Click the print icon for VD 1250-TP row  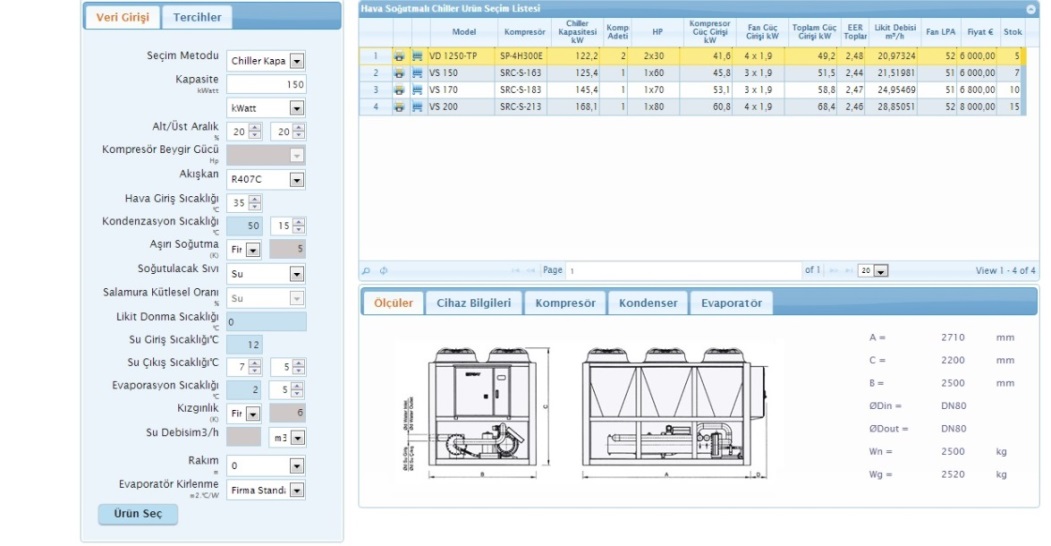click(399, 57)
